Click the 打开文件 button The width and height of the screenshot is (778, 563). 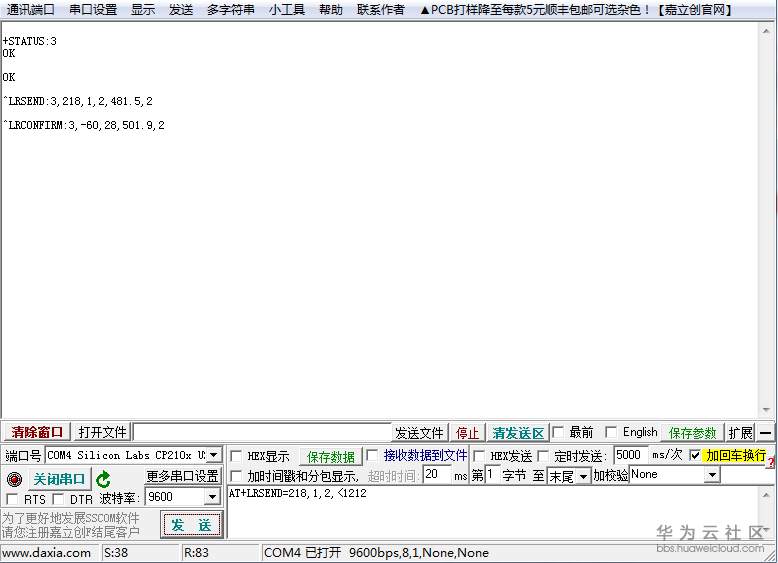(x=102, y=432)
